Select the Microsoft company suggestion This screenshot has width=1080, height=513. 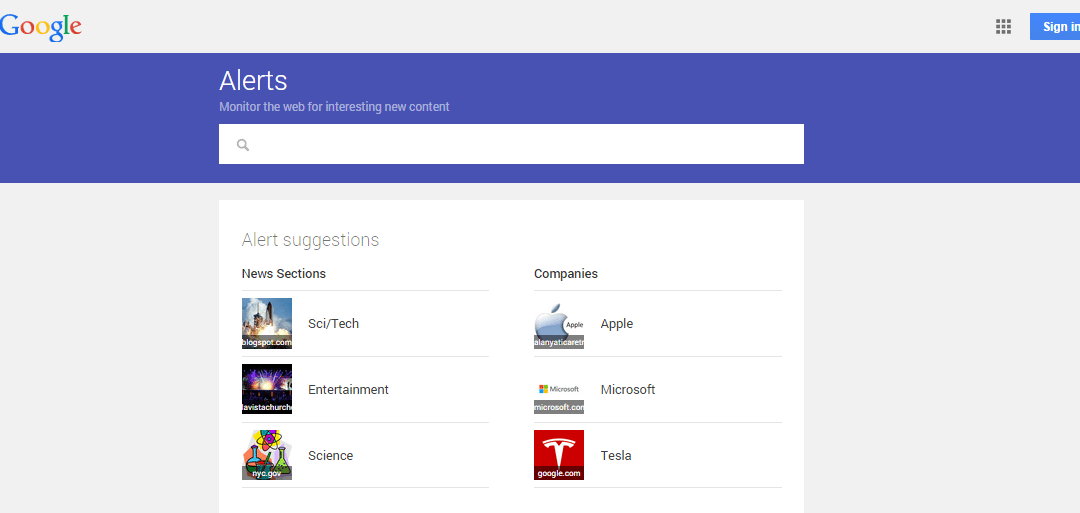[627, 390]
